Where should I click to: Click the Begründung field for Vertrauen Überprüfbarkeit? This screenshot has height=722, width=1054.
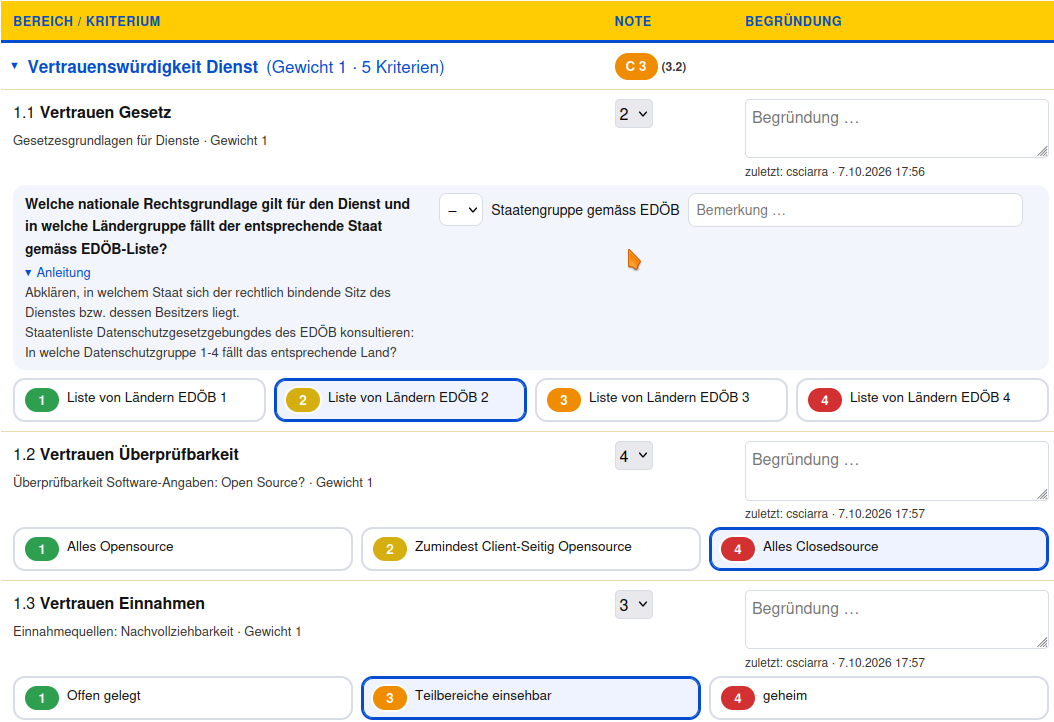coord(896,471)
